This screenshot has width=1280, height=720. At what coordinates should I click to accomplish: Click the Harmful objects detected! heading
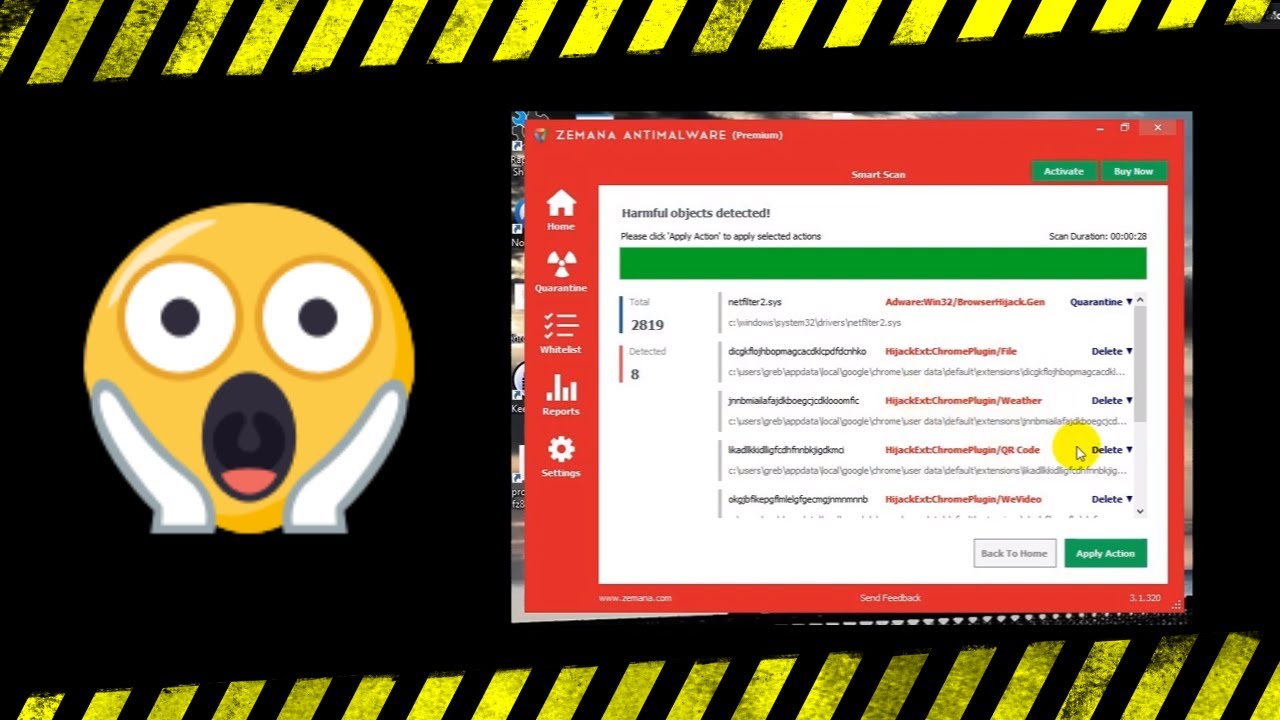click(696, 213)
